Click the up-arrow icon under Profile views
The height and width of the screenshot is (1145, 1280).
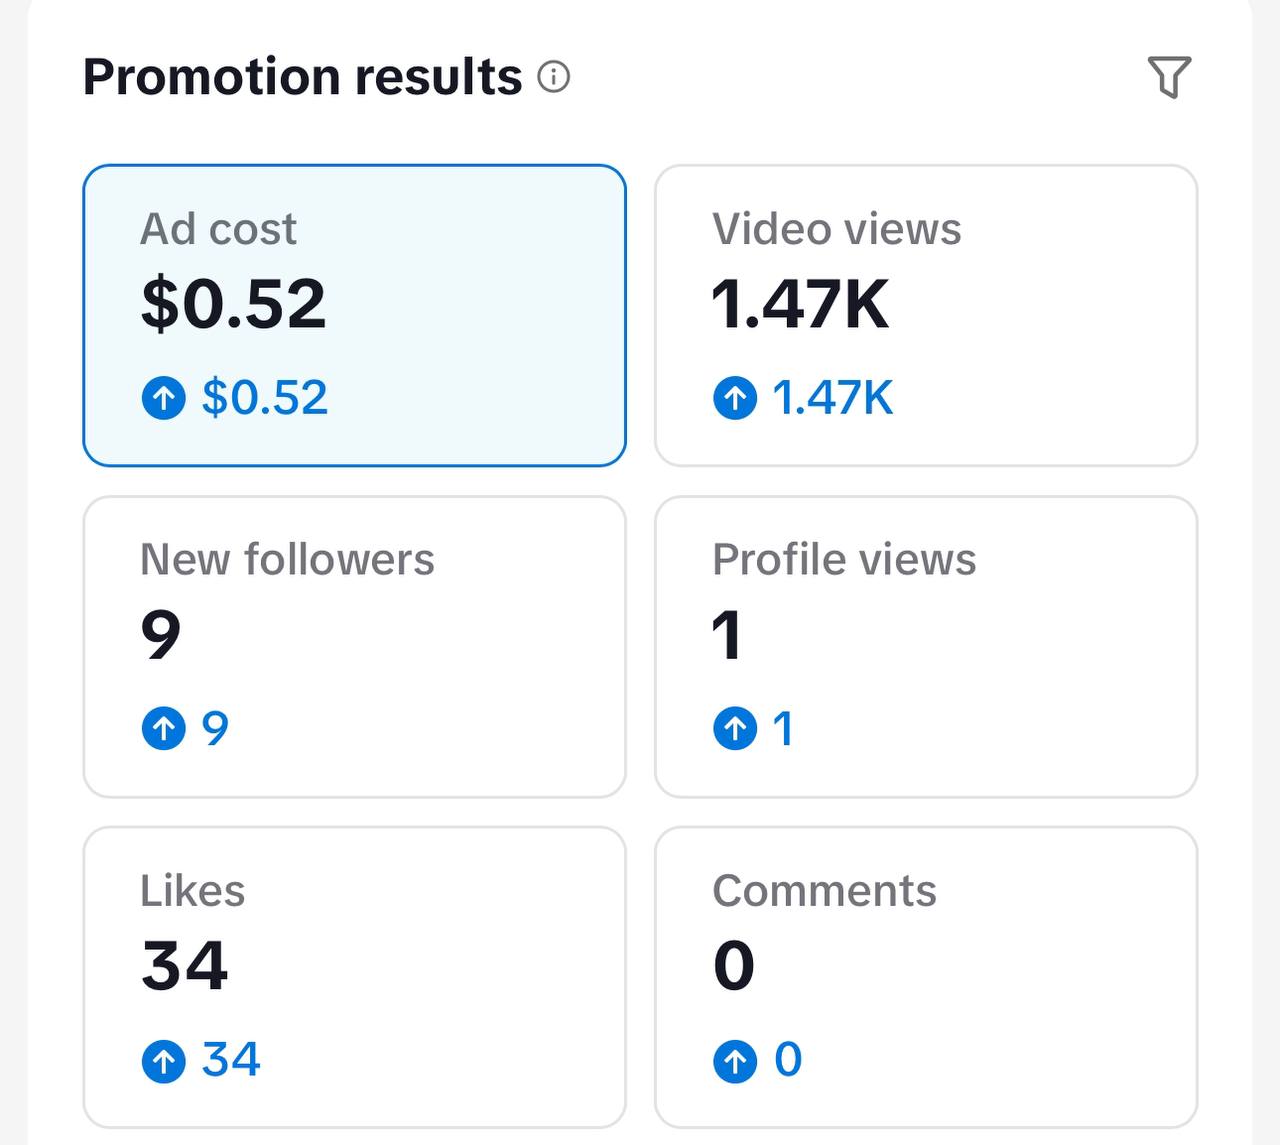(x=735, y=728)
